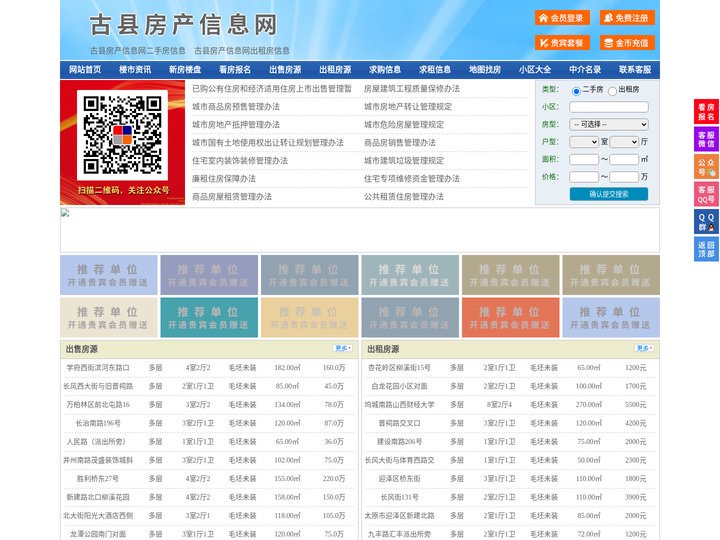
Task: Open the 出租房源 menu item
Action: pos(335,70)
